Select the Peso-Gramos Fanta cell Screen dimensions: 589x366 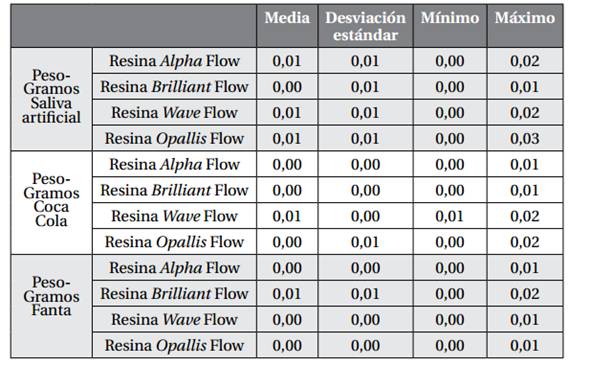[51, 306]
